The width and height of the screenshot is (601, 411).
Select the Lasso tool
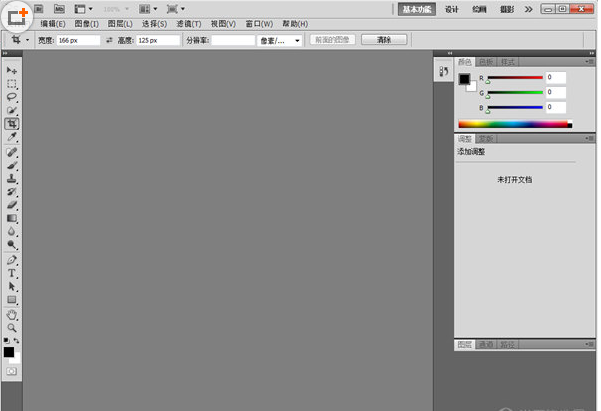tap(11, 97)
